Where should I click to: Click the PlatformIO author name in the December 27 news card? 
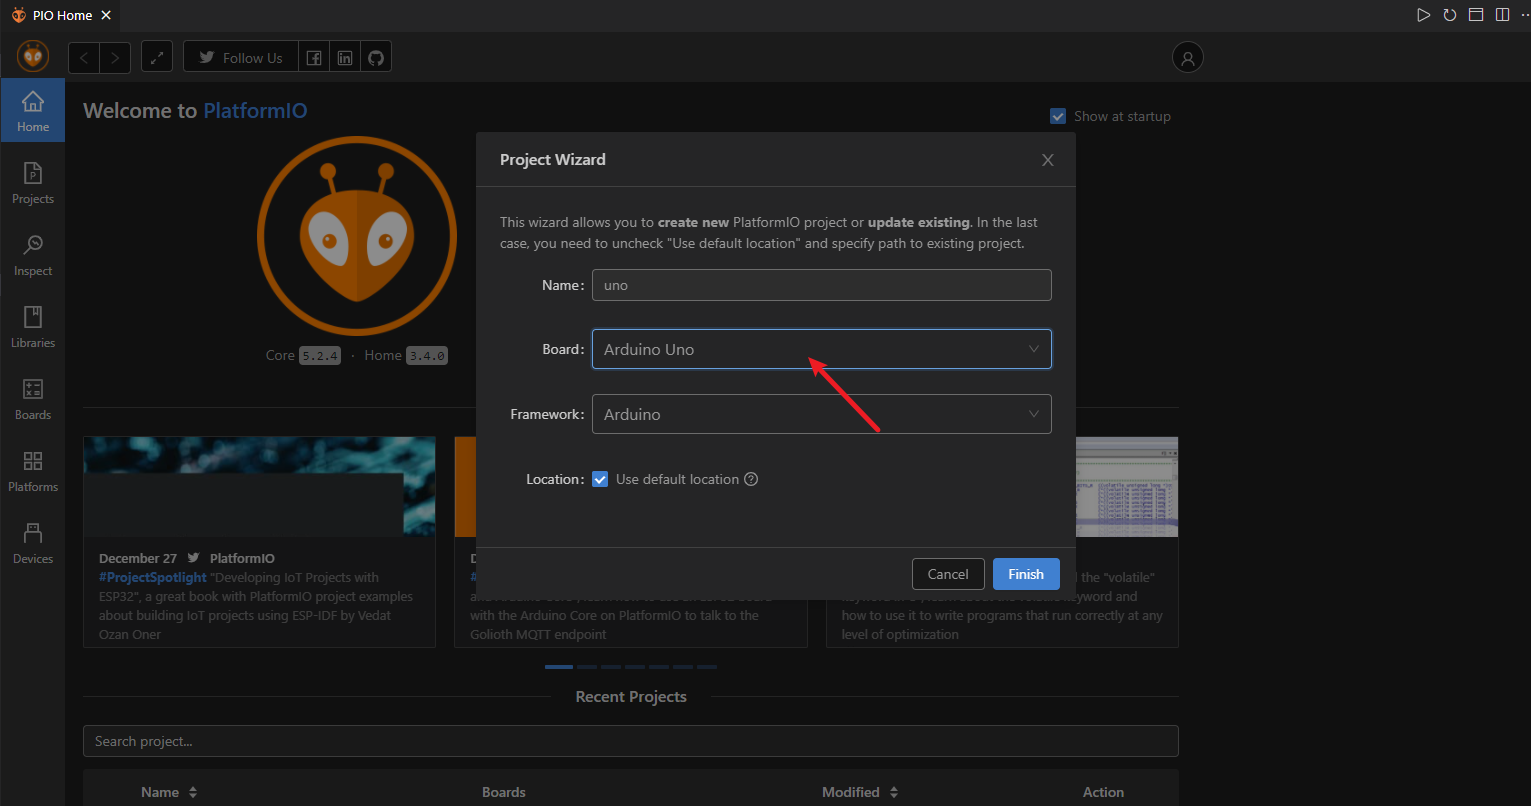pyautogui.click(x=242, y=558)
